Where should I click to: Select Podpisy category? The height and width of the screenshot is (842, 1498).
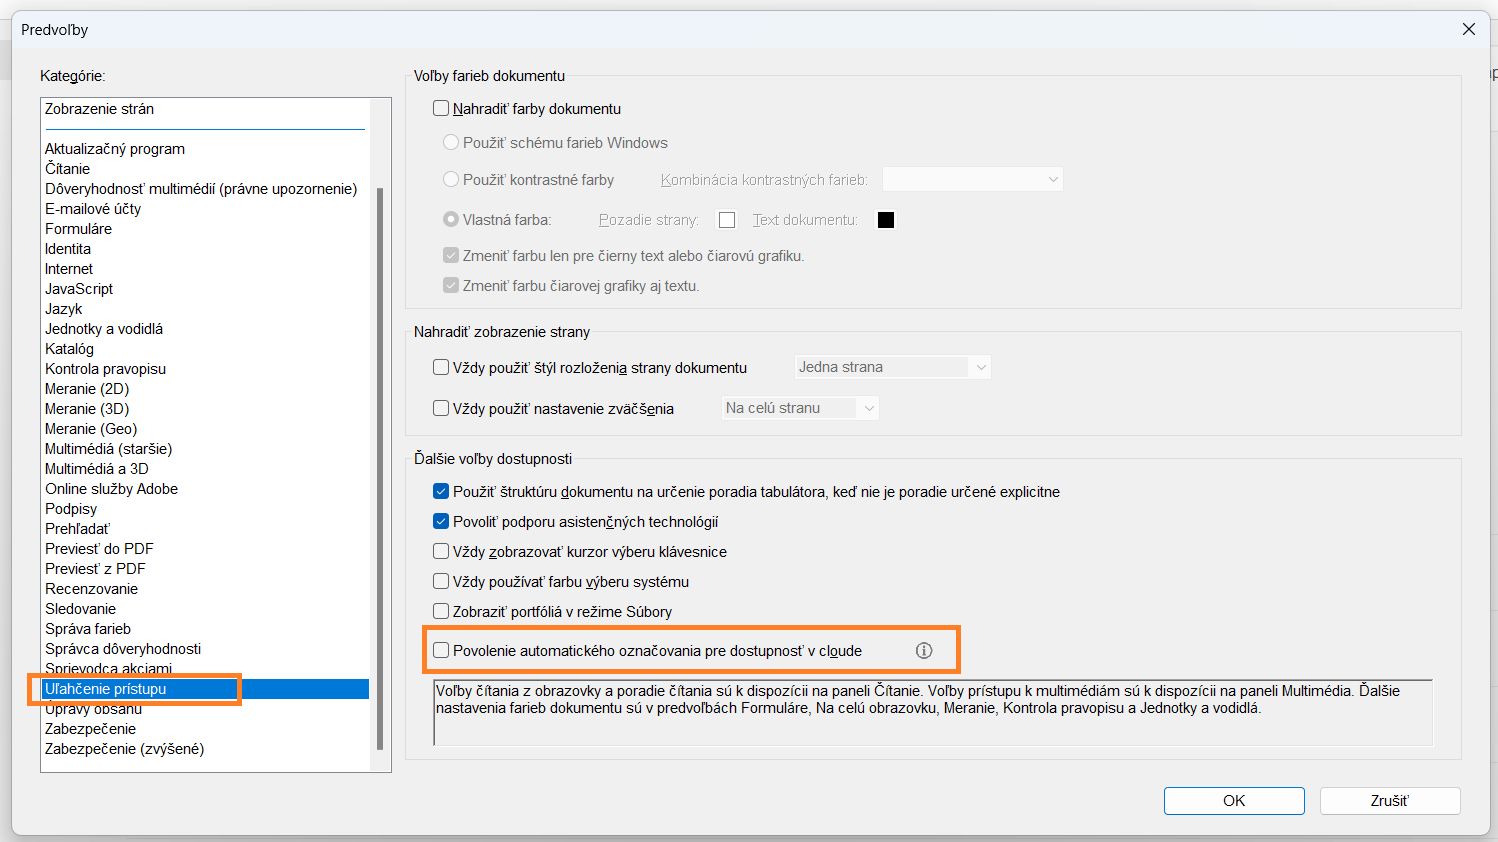click(x=71, y=509)
